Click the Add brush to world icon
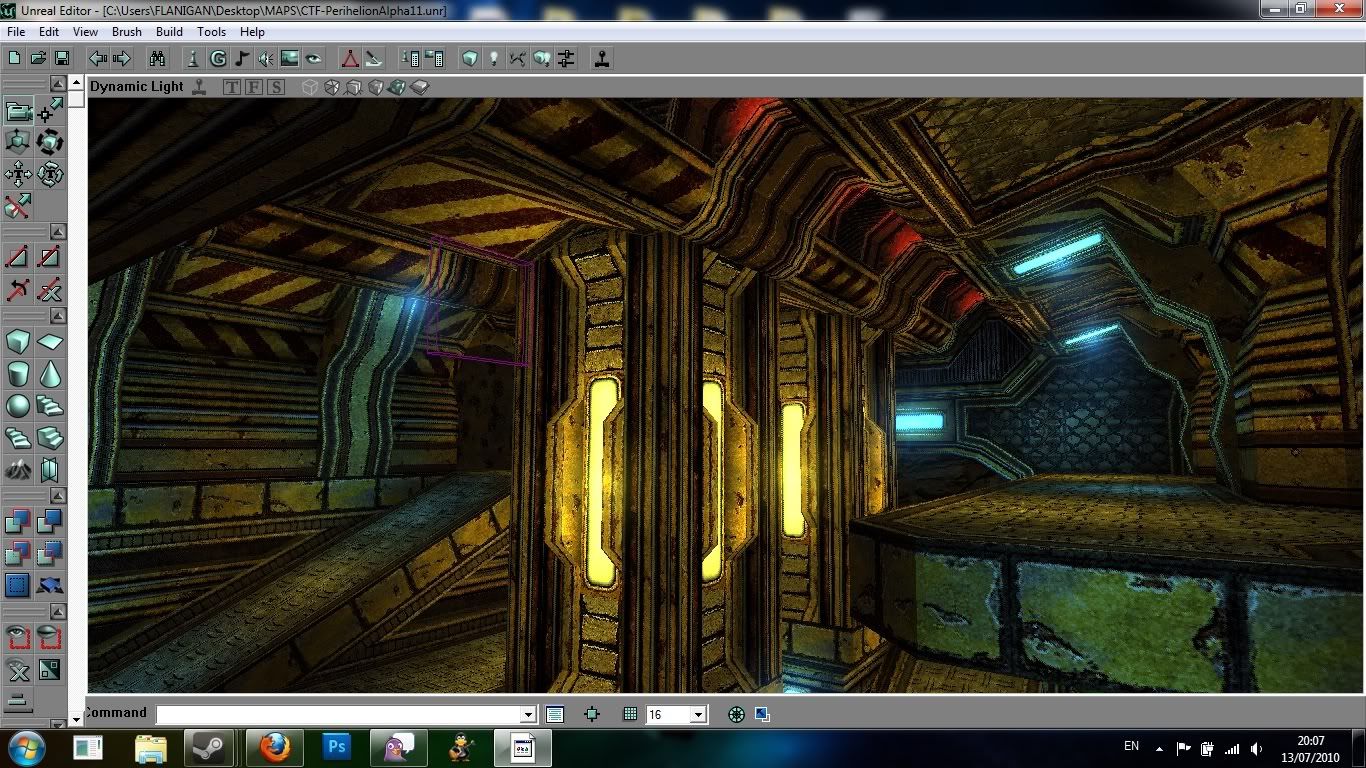 [18, 521]
